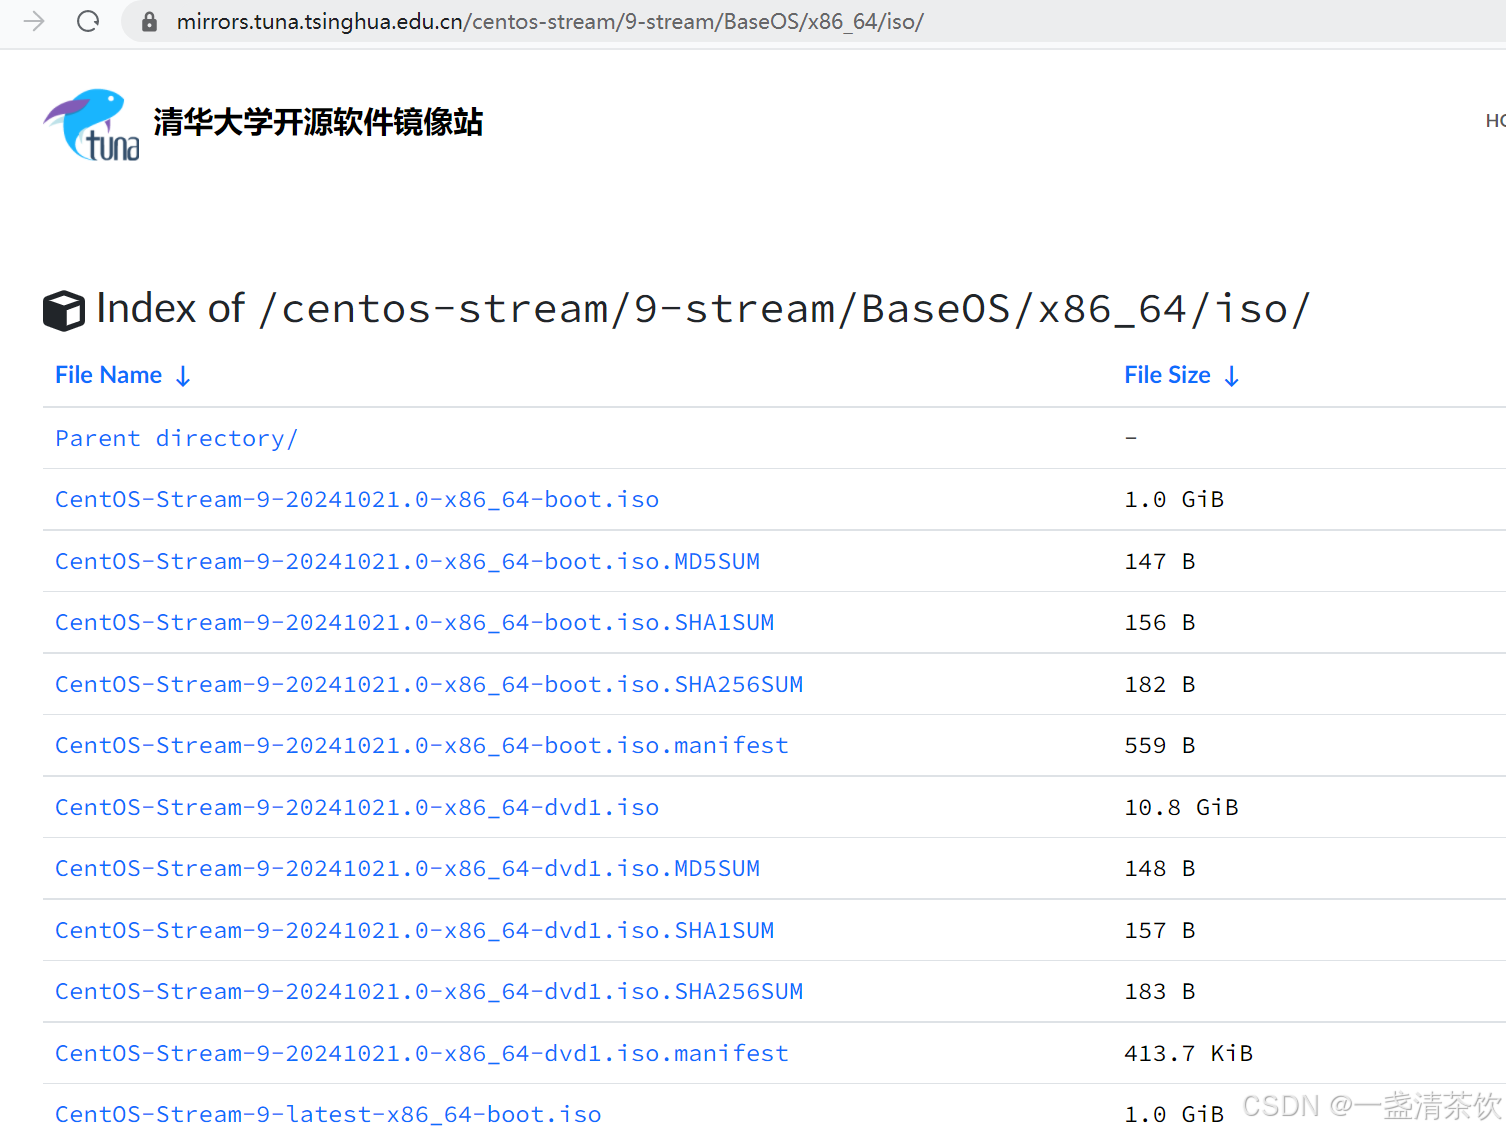Open the Parent directory link
The image size is (1506, 1132).
coord(176,438)
